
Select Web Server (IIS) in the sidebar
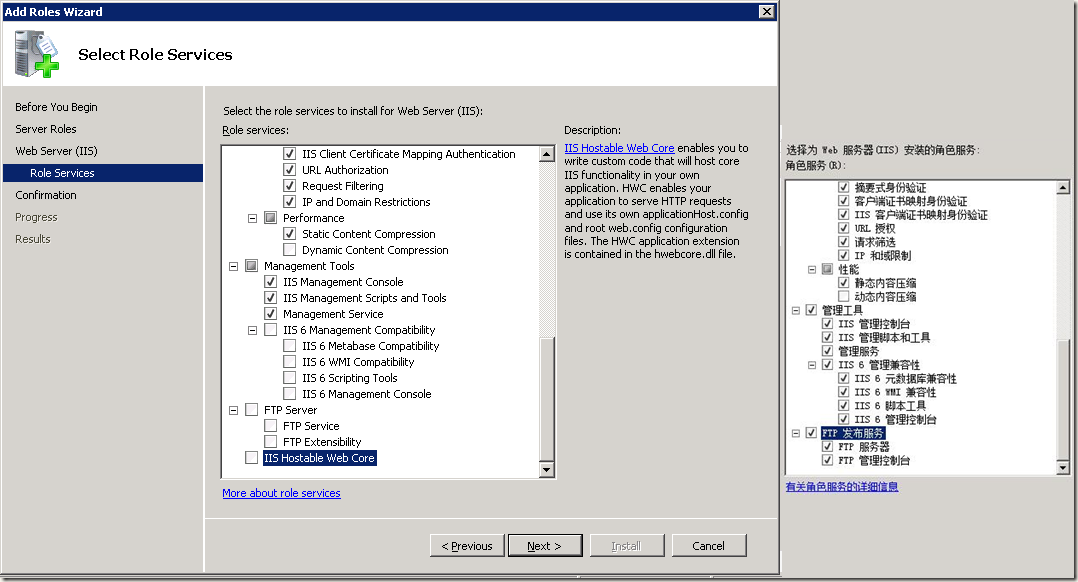coord(56,151)
